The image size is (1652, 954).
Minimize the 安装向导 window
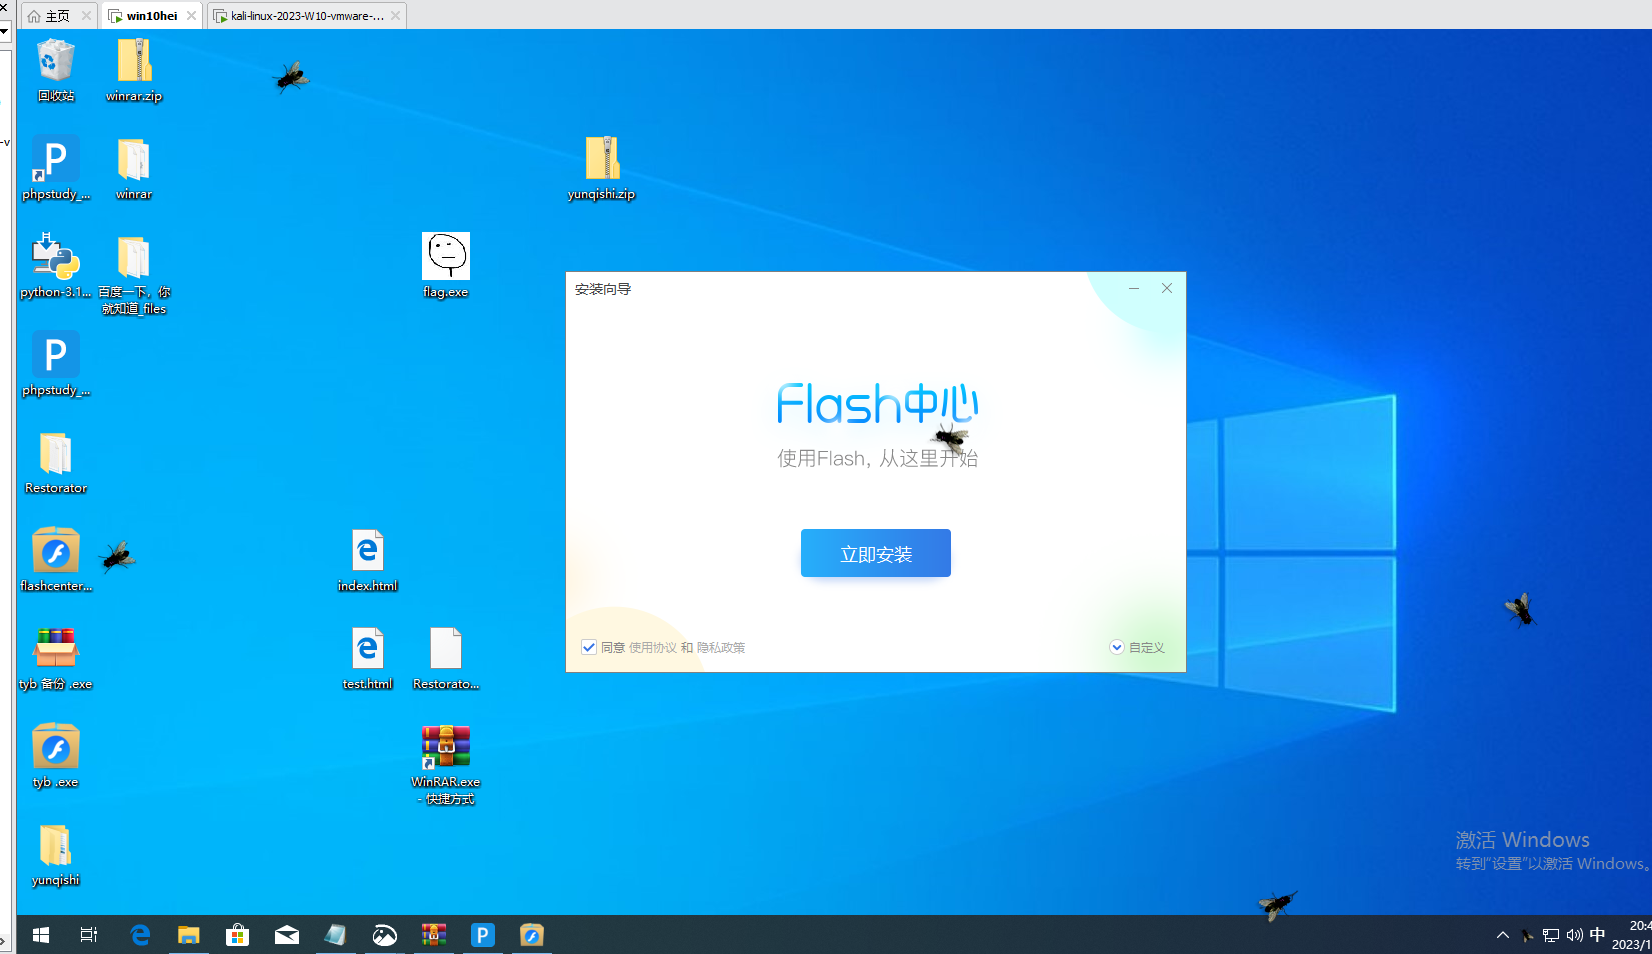coord(1134,288)
